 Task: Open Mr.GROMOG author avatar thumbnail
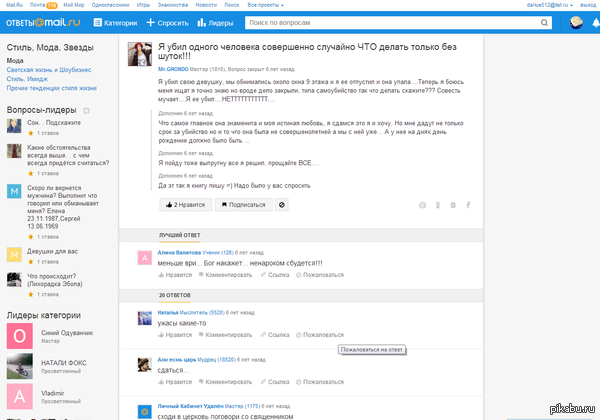click(140, 53)
